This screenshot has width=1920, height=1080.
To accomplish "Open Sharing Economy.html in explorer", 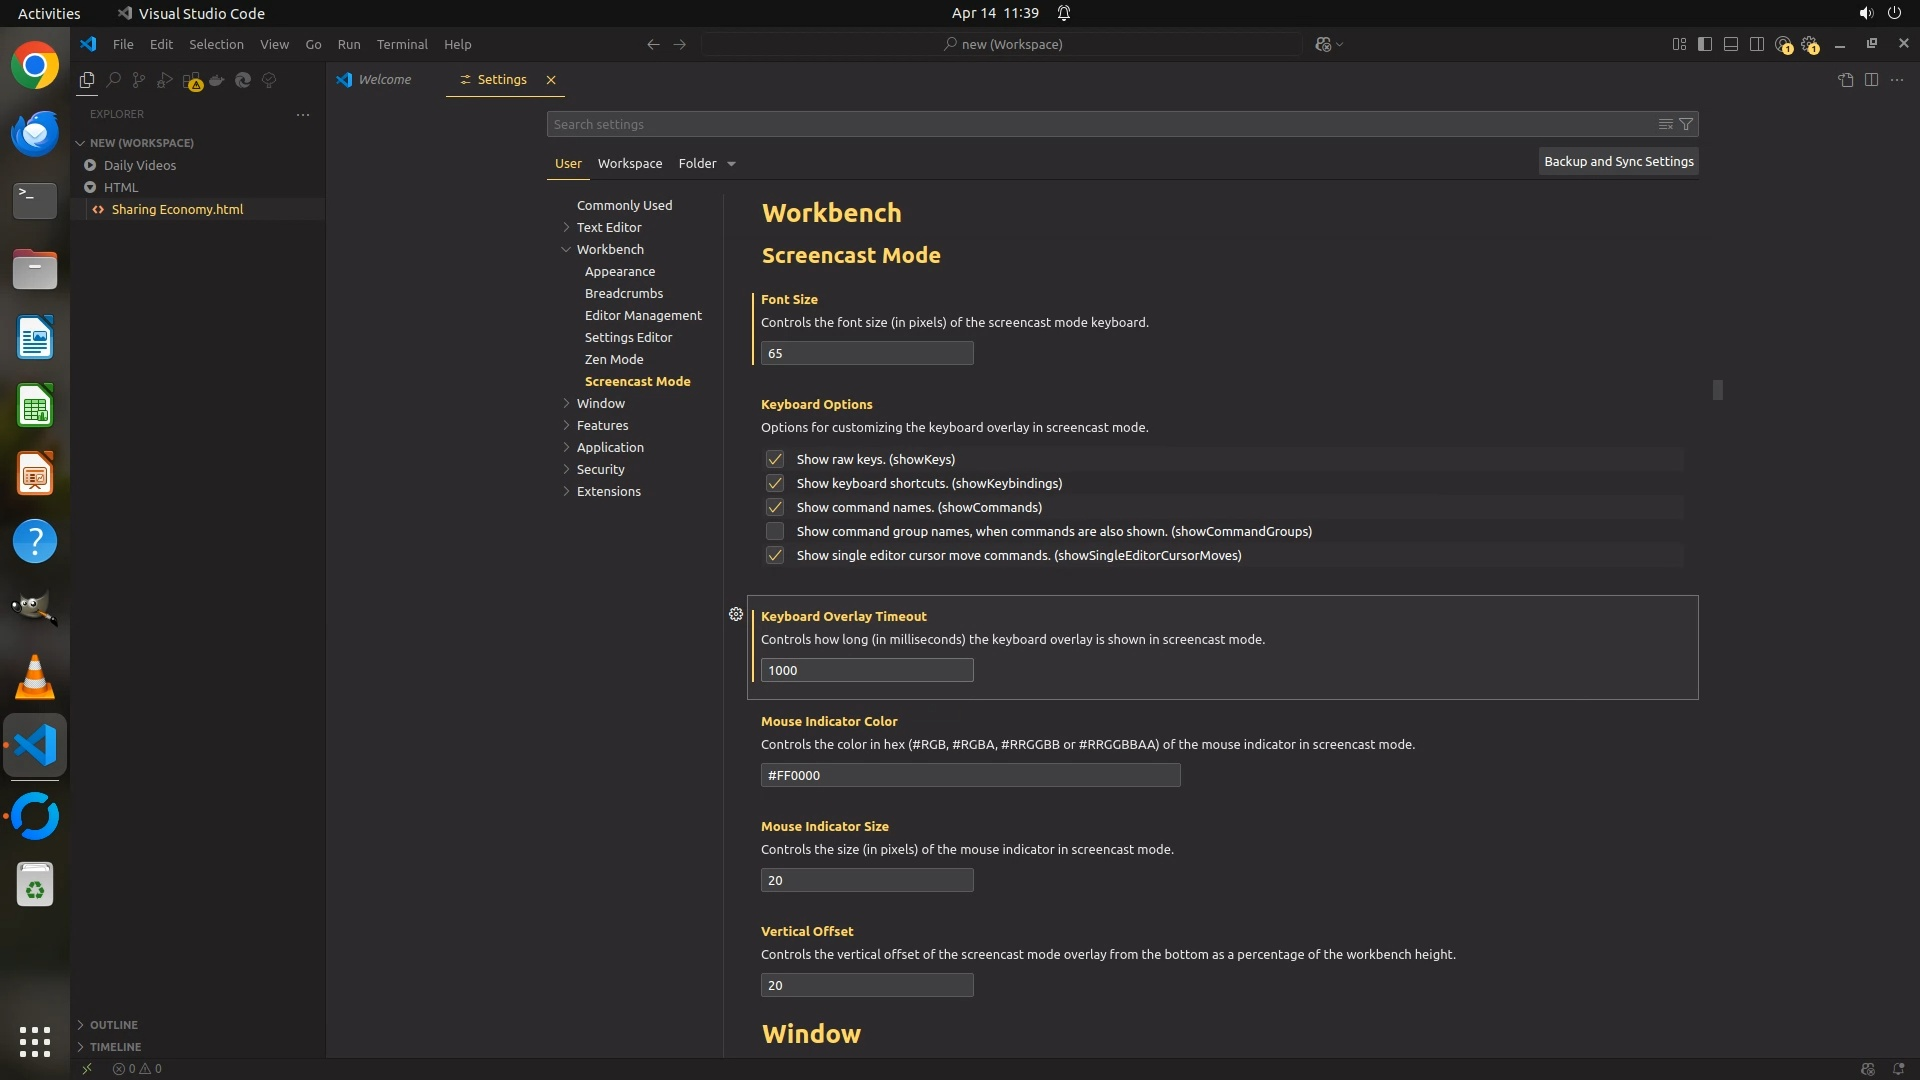I will [x=177, y=209].
